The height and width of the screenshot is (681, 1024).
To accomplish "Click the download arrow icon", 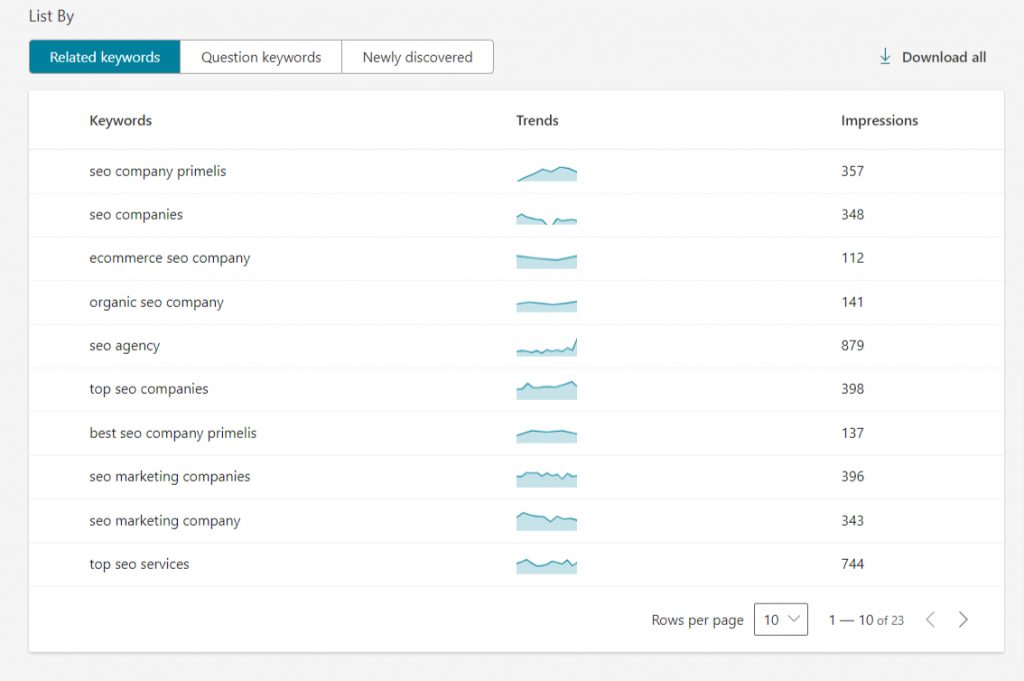I will click(x=885, y=57).
